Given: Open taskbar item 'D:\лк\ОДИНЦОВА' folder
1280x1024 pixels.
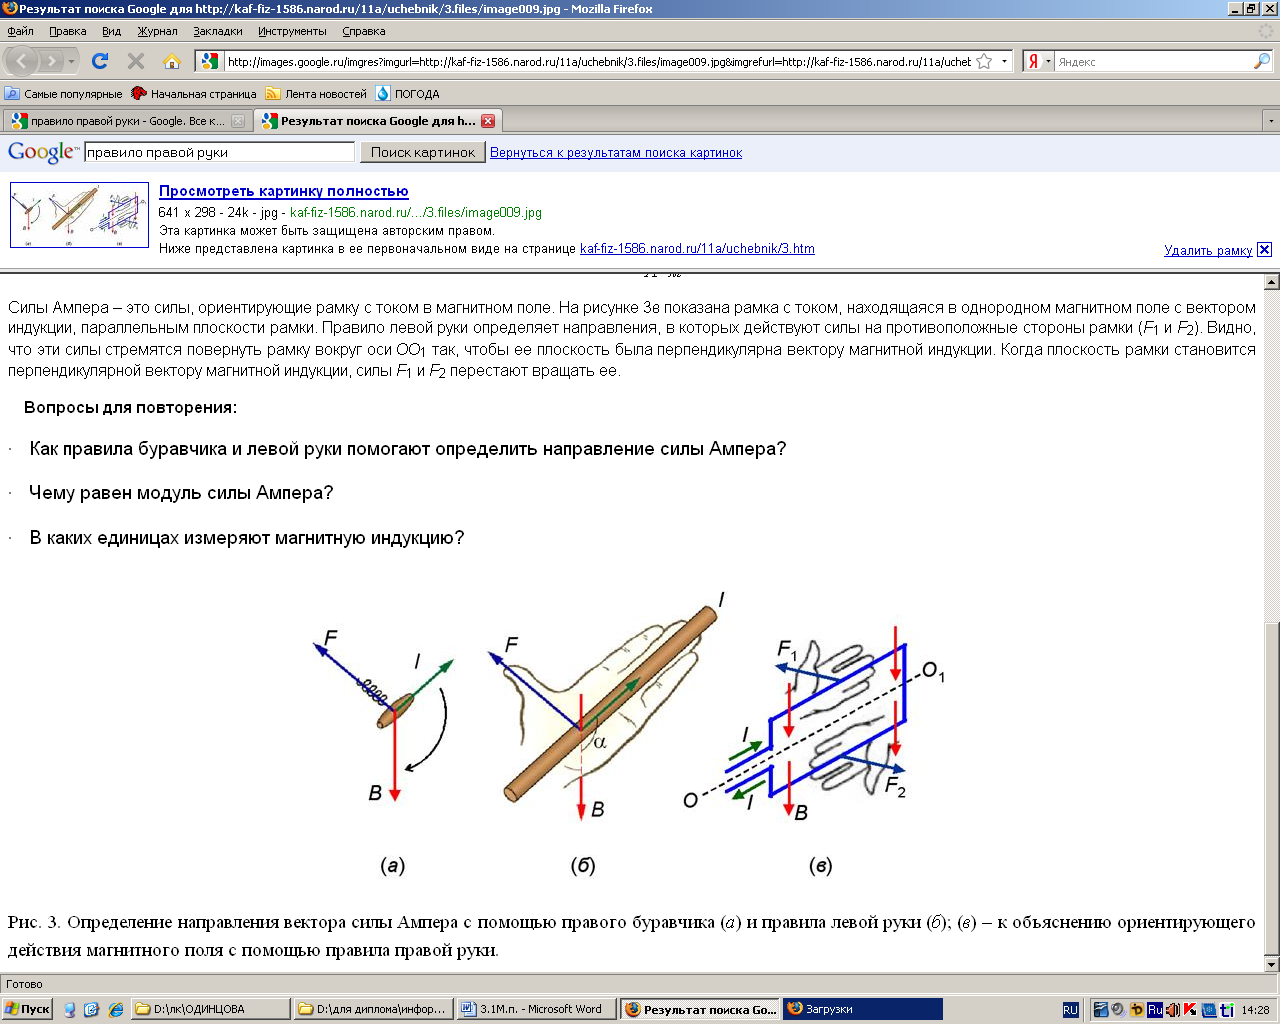Looking at the screenshot, I should coord(211,1009).
